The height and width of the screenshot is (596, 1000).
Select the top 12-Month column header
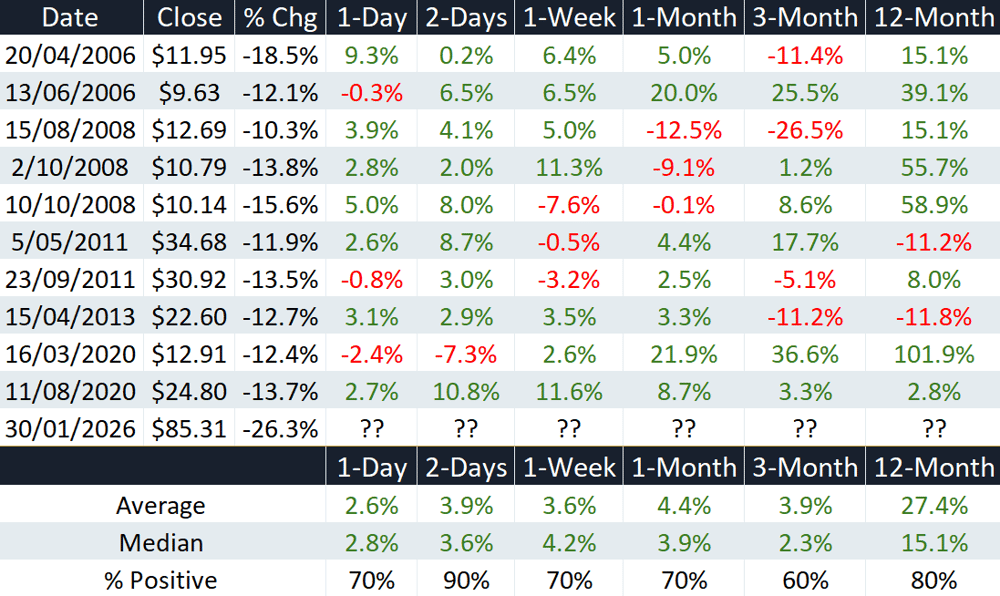(x=933, y=17)
